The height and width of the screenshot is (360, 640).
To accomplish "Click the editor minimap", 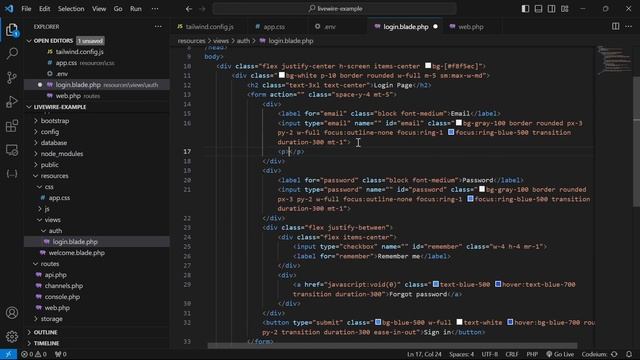I will click(613, 60).
